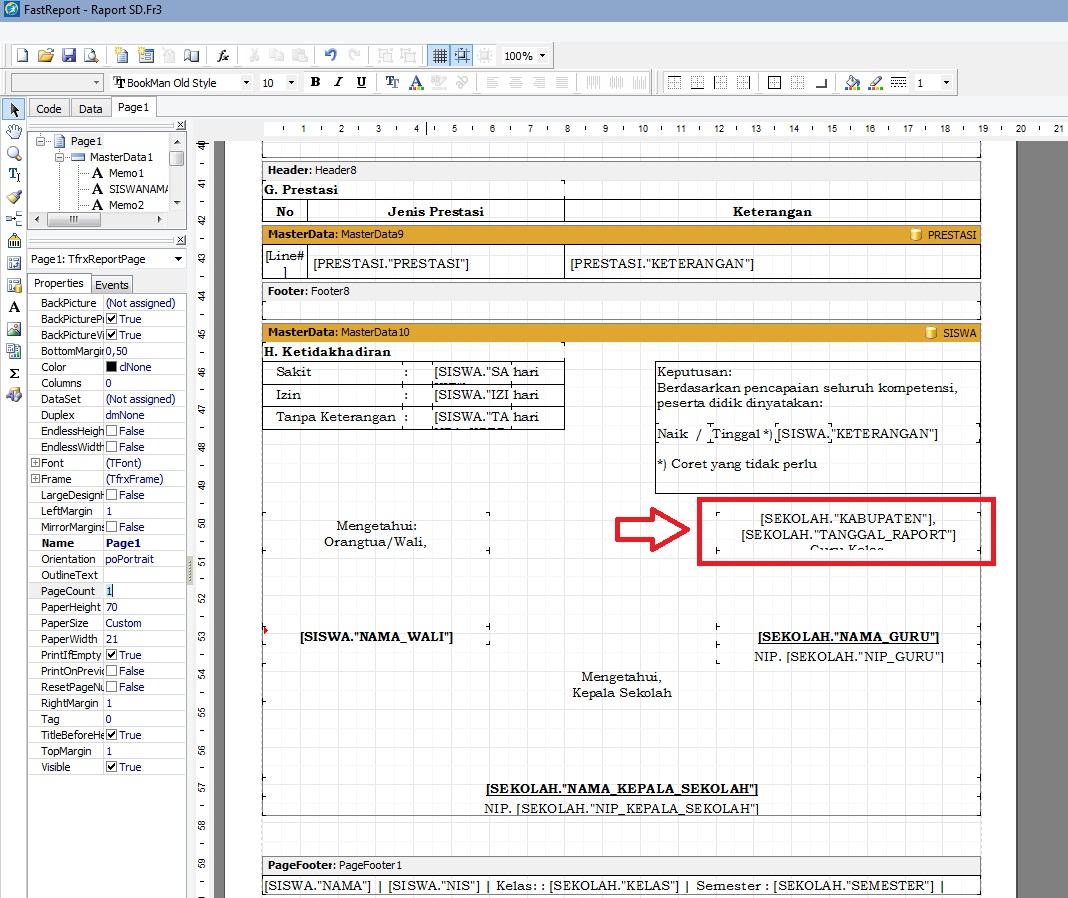Click the Undo arrow icon

tap(331, 56)
